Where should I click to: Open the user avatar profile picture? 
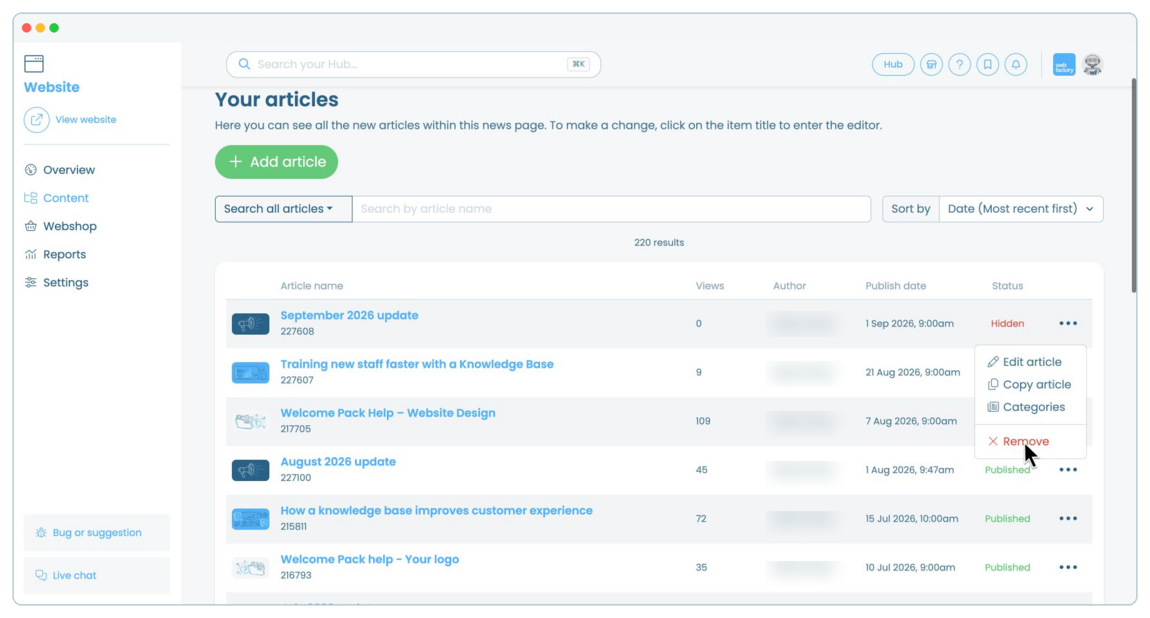pos(1092,65)
